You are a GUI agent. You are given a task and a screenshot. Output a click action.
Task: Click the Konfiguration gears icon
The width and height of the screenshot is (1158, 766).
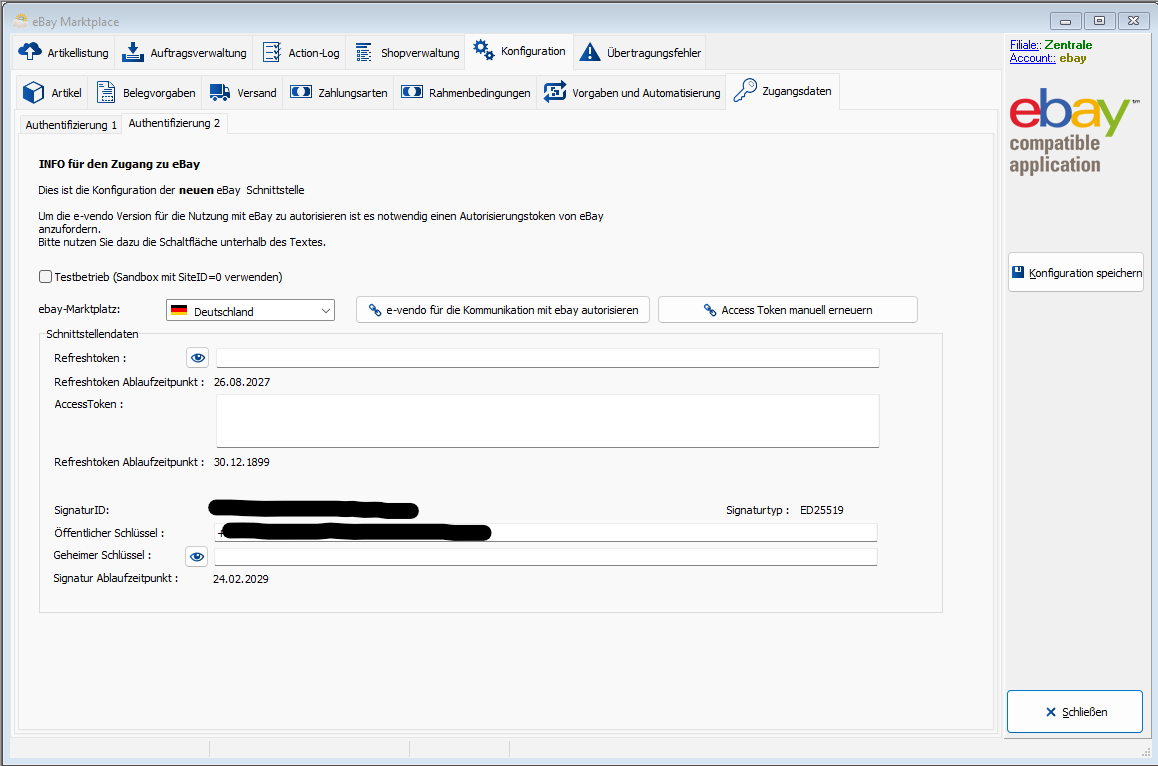(484, 50)
